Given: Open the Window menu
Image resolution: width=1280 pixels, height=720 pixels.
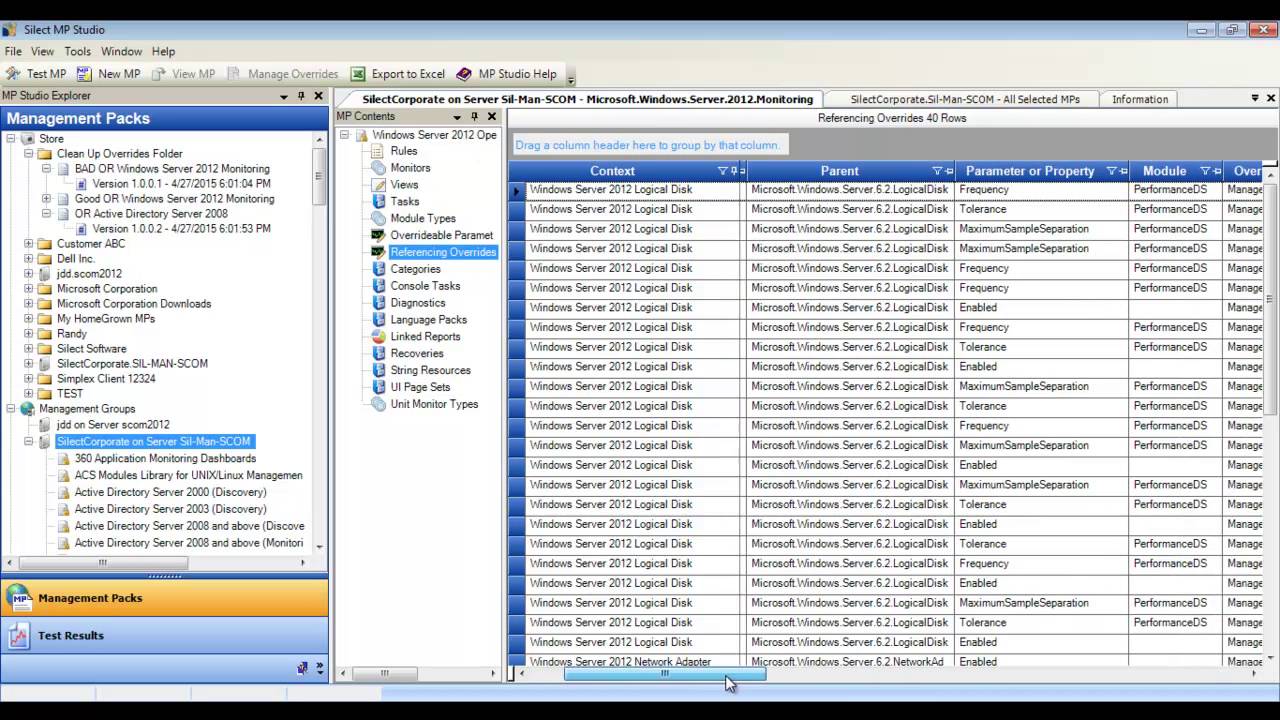Looking at the screenshot, I should (121, 51).
